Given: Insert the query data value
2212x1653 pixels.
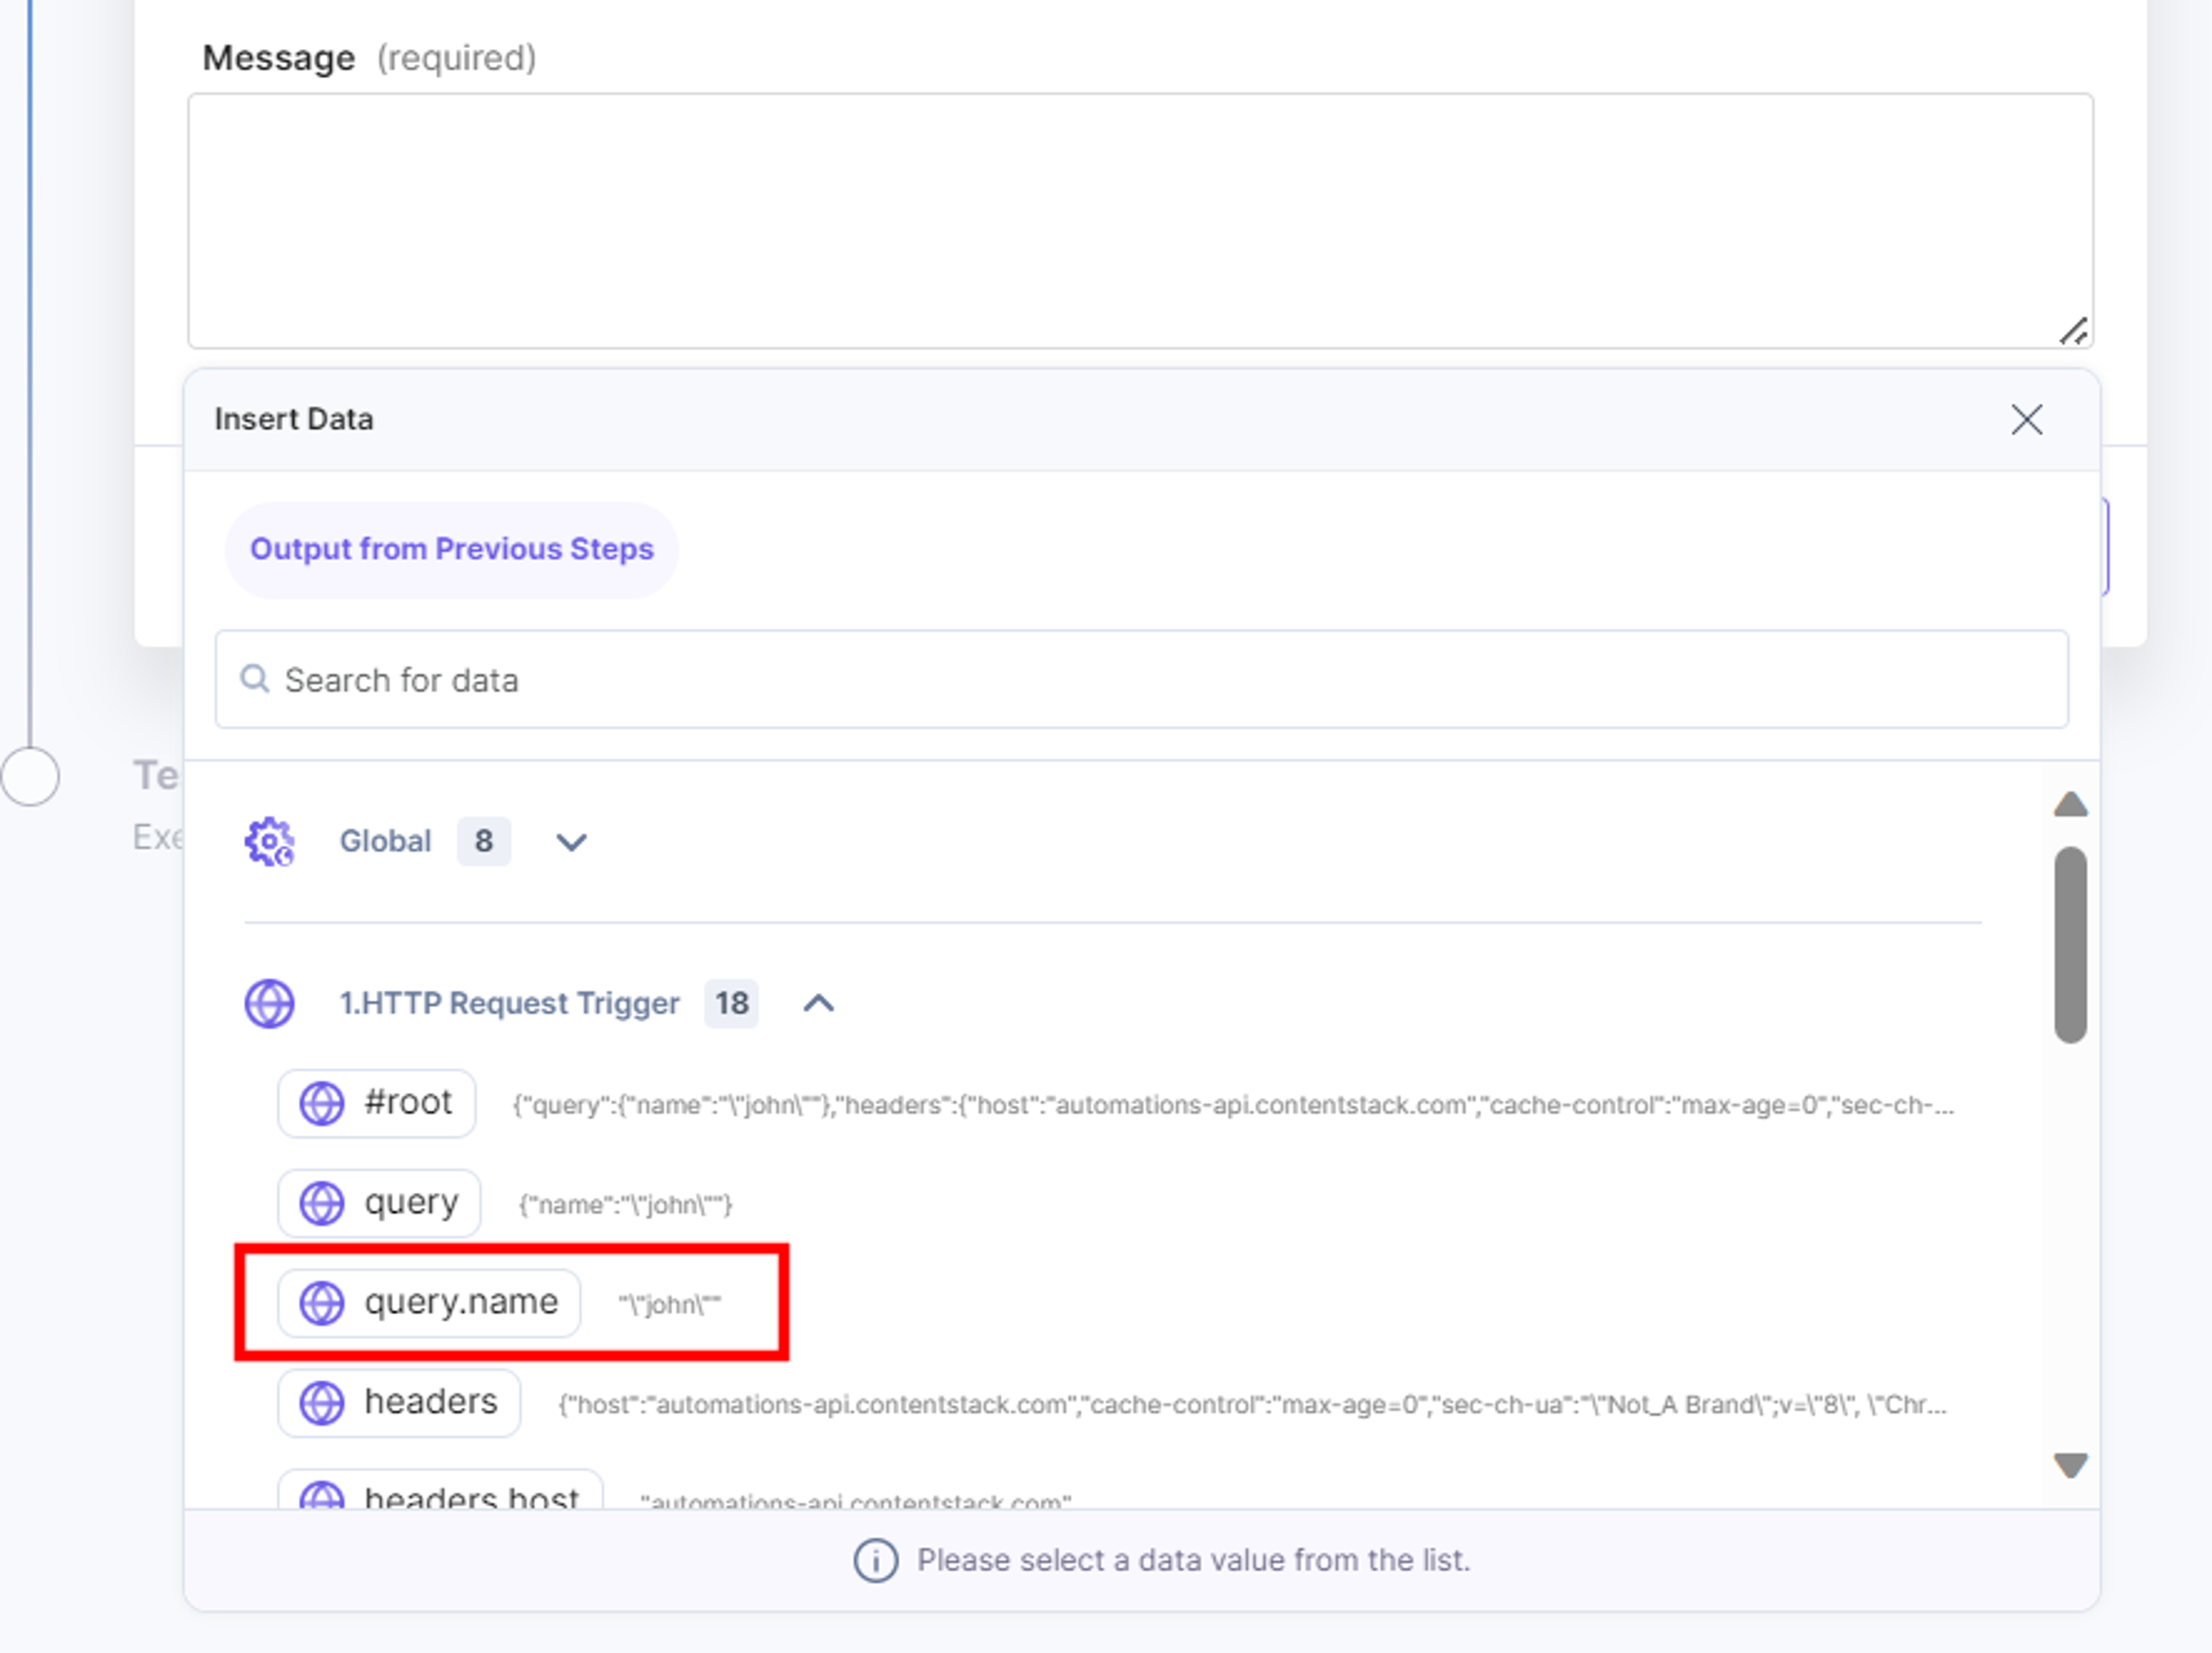Looking at the screenshot, I should pyautogui.click(x=379, y=1203).
